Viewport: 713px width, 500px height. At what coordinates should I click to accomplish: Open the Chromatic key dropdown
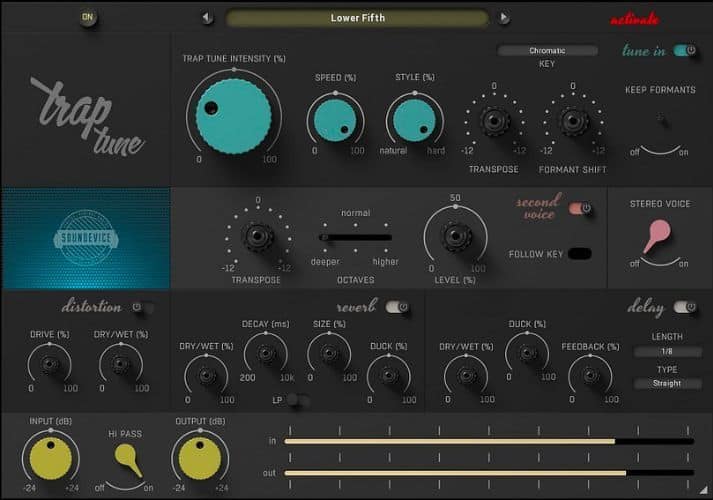(x=547, y=50)
